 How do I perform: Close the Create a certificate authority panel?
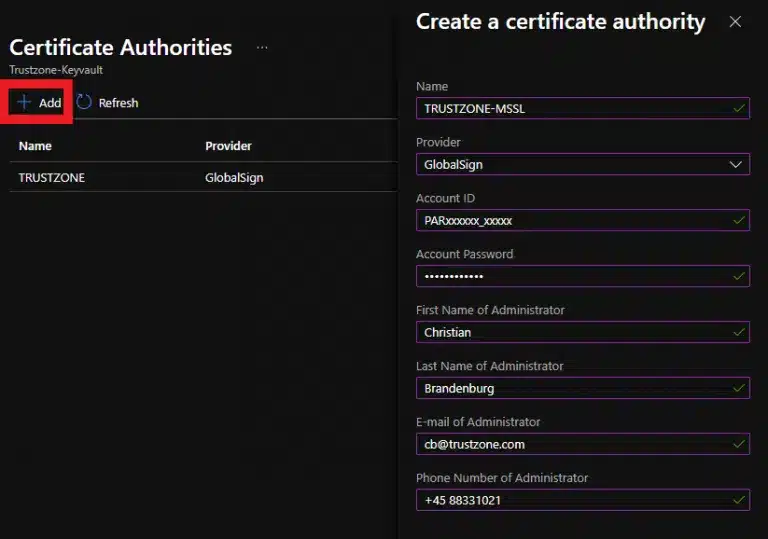[735, 22]
